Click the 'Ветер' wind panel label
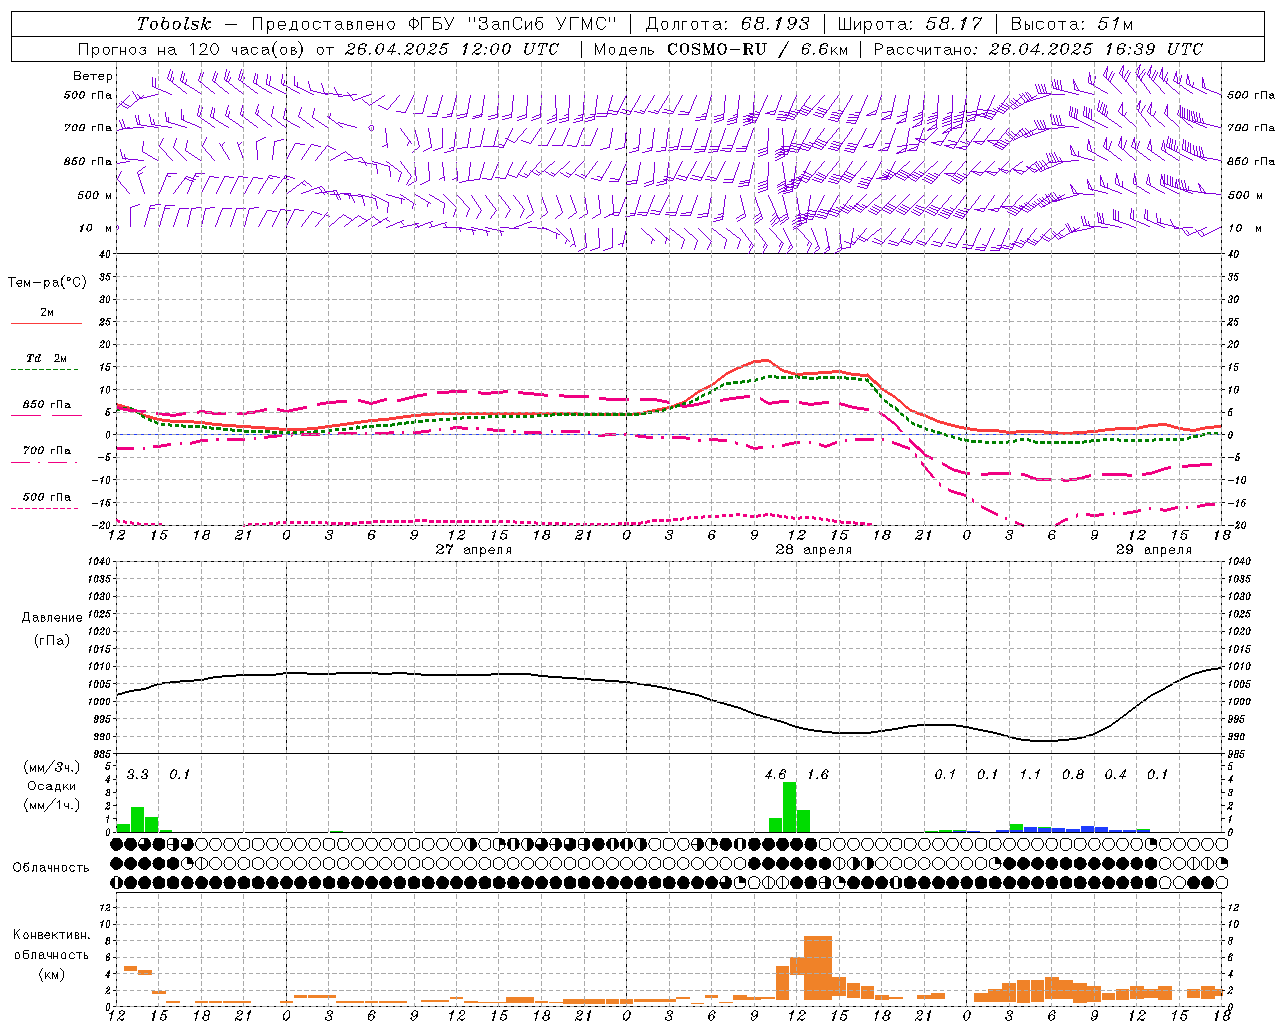The width and height of the screenshot is (1280, 1024). point(93,76)
